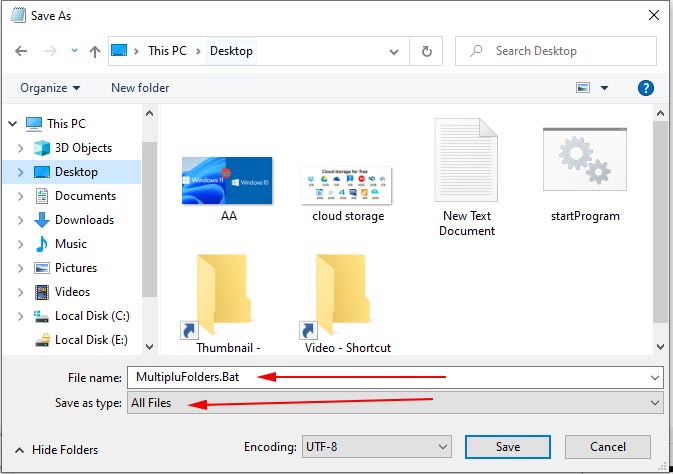The height and width of the screenshot is (474, 673).
Task: Click file list scroll down arrow
Action: [660, 346]
